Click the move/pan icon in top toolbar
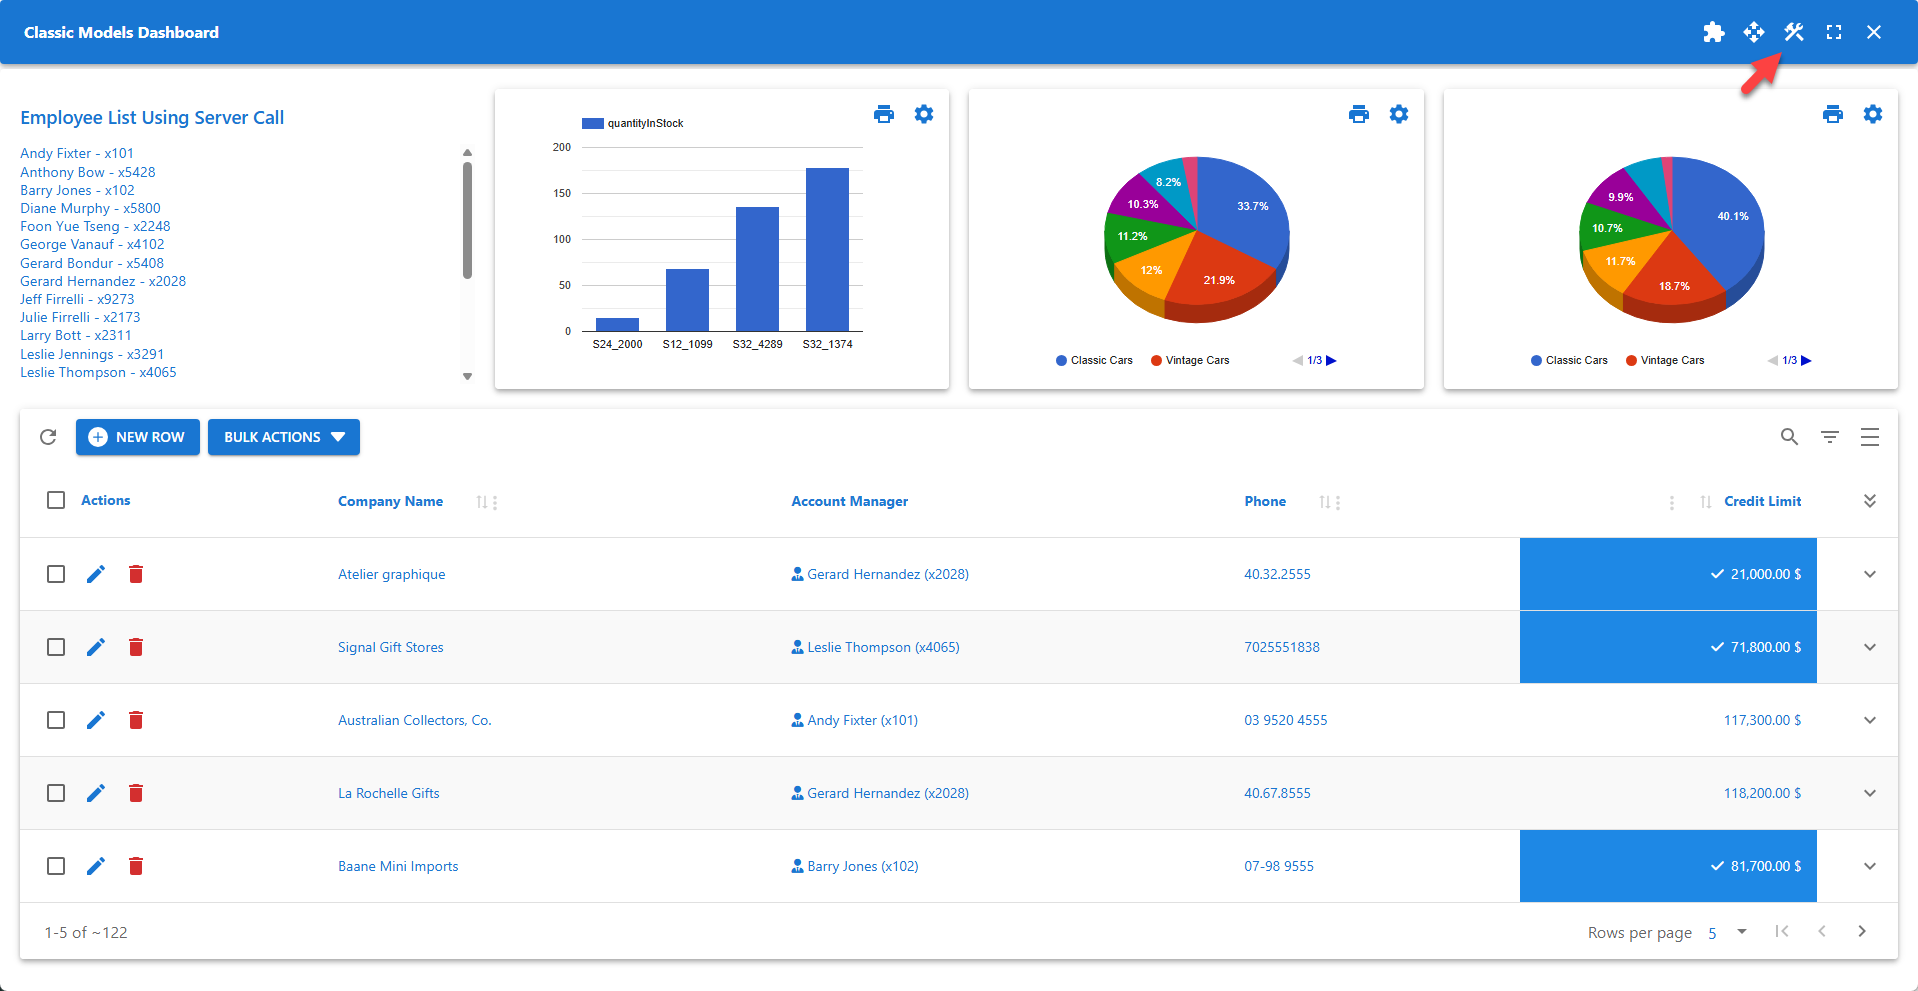Screen dimensions: 1918x991 (x=1753, y=32)
